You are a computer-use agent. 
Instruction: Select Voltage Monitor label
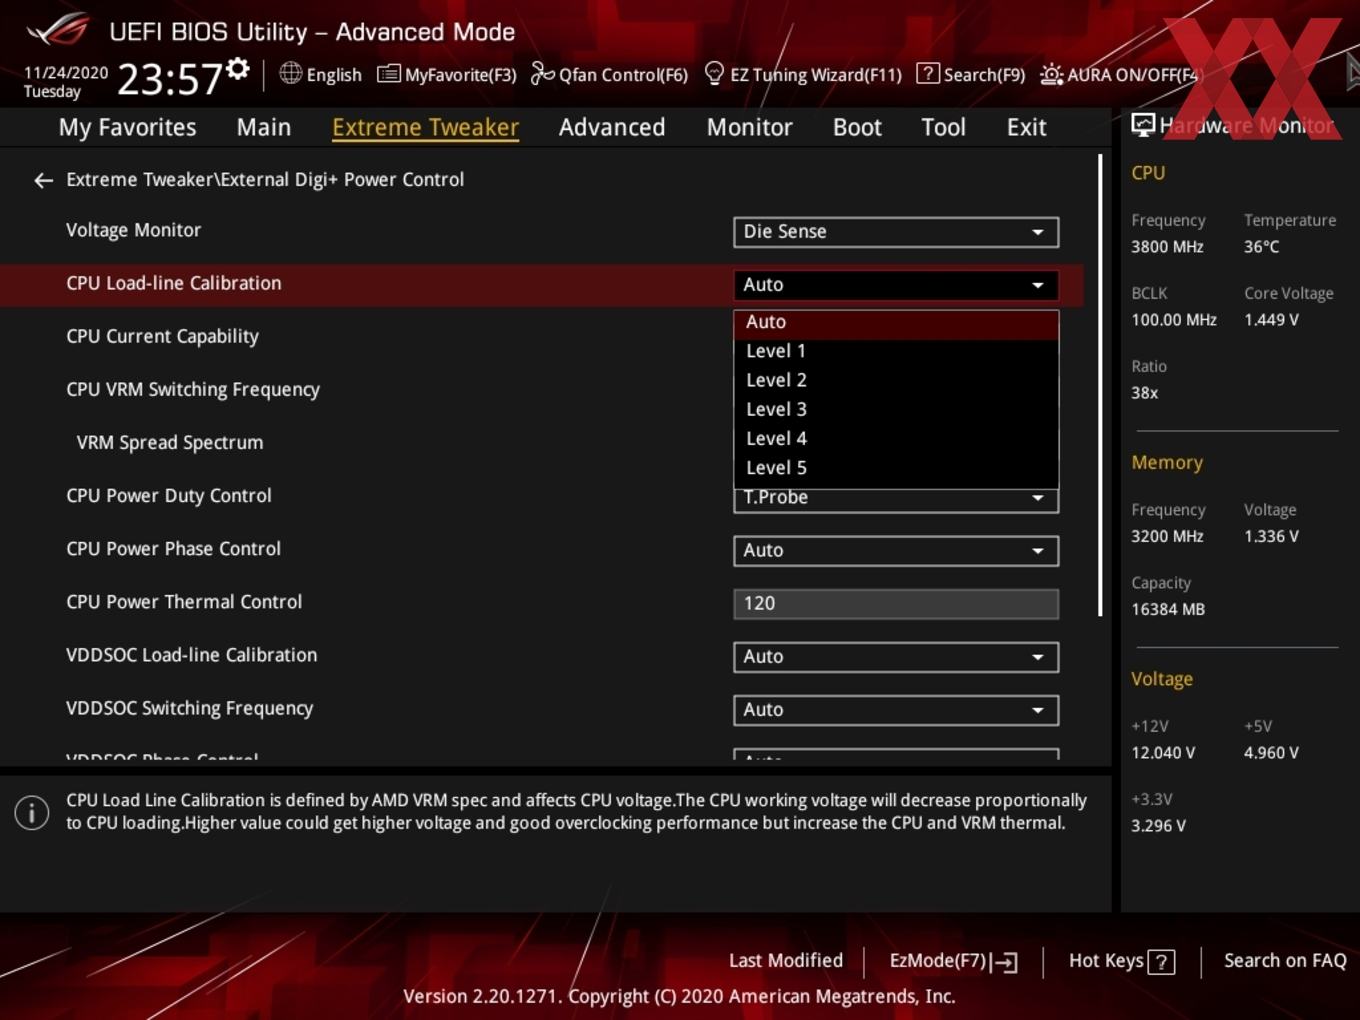click(x=133, y=230)
